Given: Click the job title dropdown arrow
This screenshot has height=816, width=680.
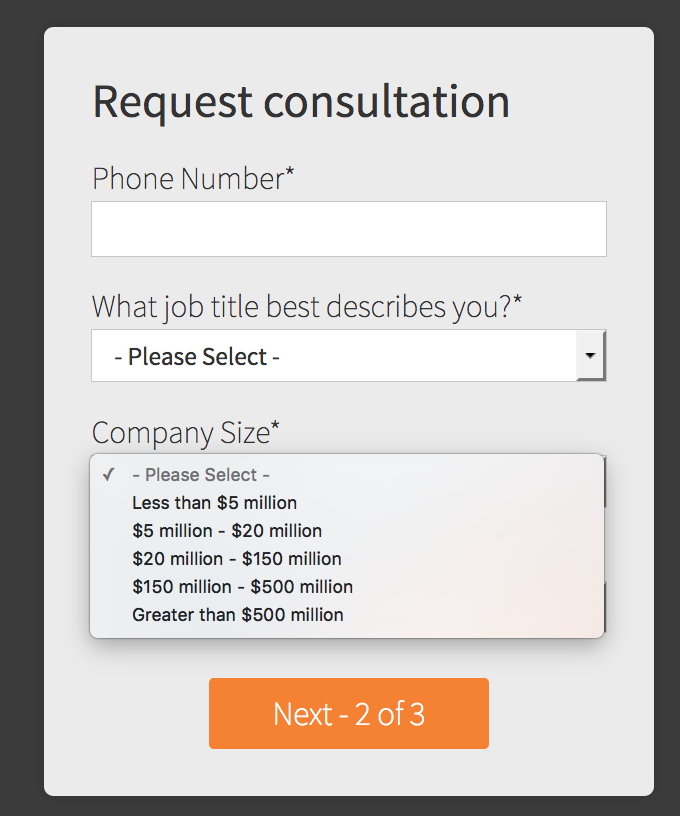Looking at the screenshot, I should (x=590, y=356).
